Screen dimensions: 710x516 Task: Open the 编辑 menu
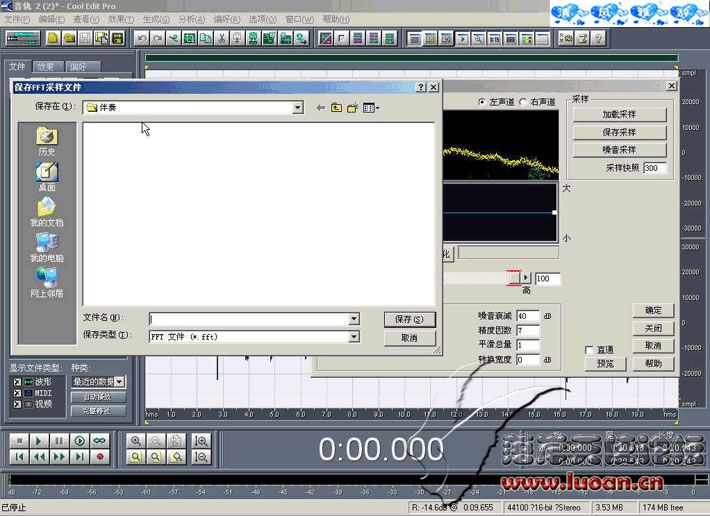pos(51,19)
